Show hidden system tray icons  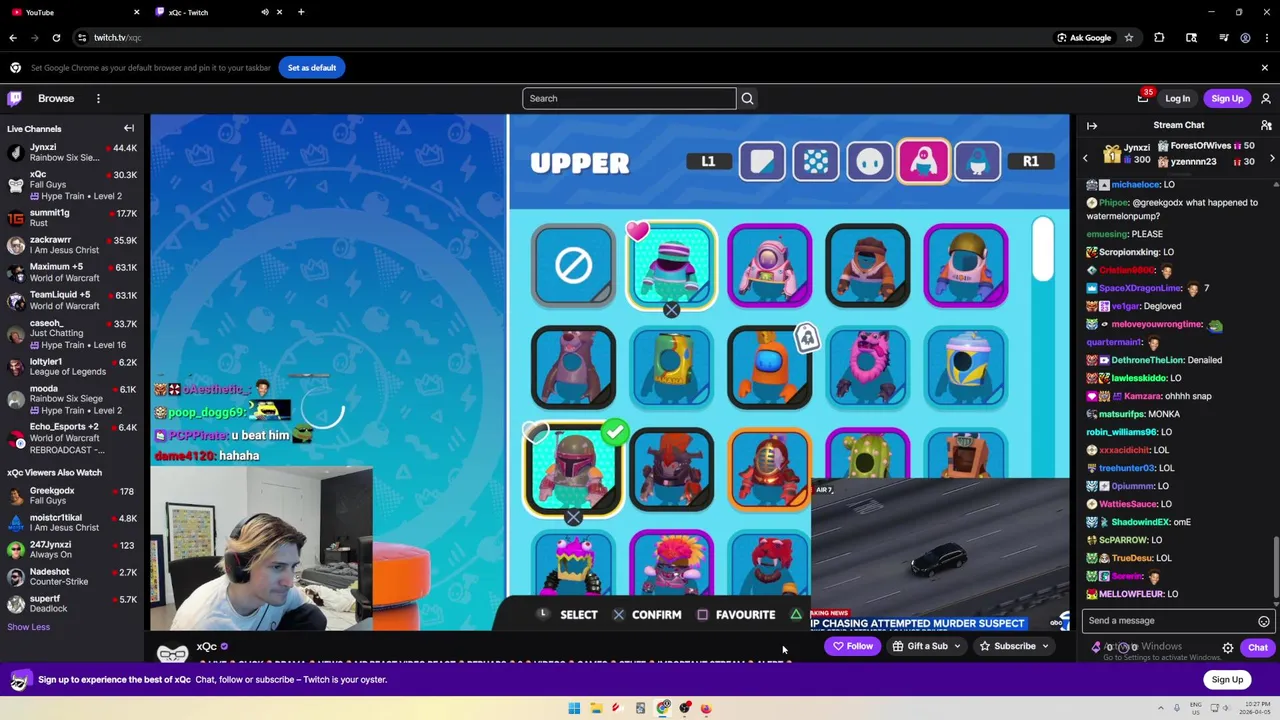1162,708
